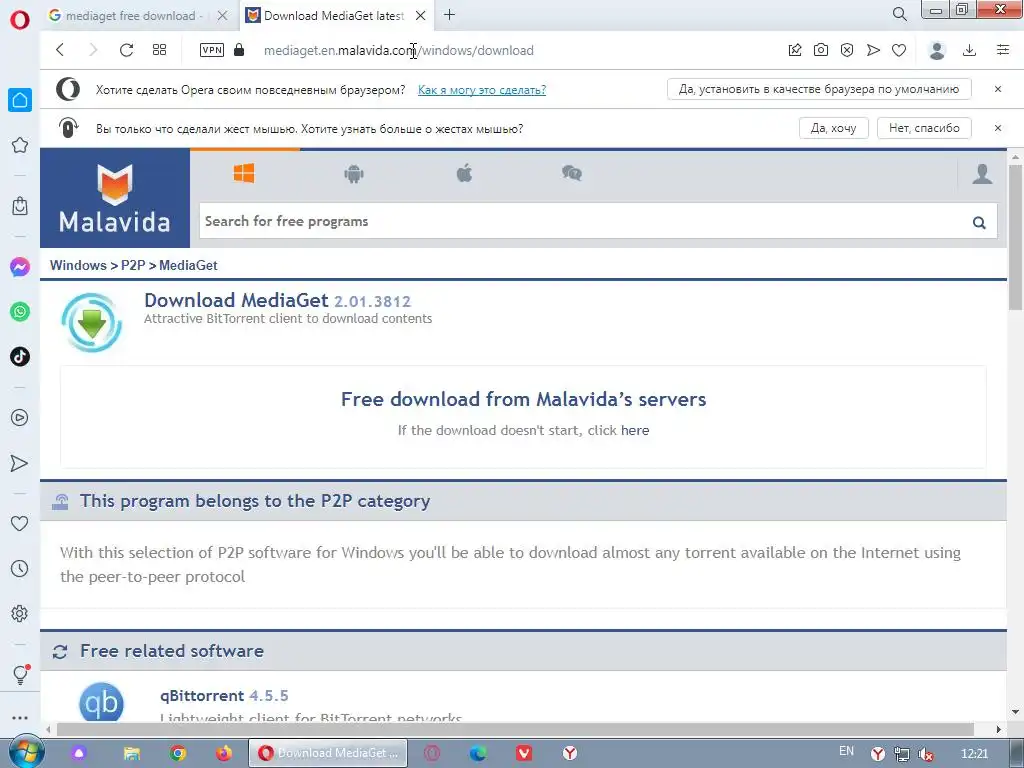Open the Windows Start button
Screen dimensions: 1024x768
point(26,753)
